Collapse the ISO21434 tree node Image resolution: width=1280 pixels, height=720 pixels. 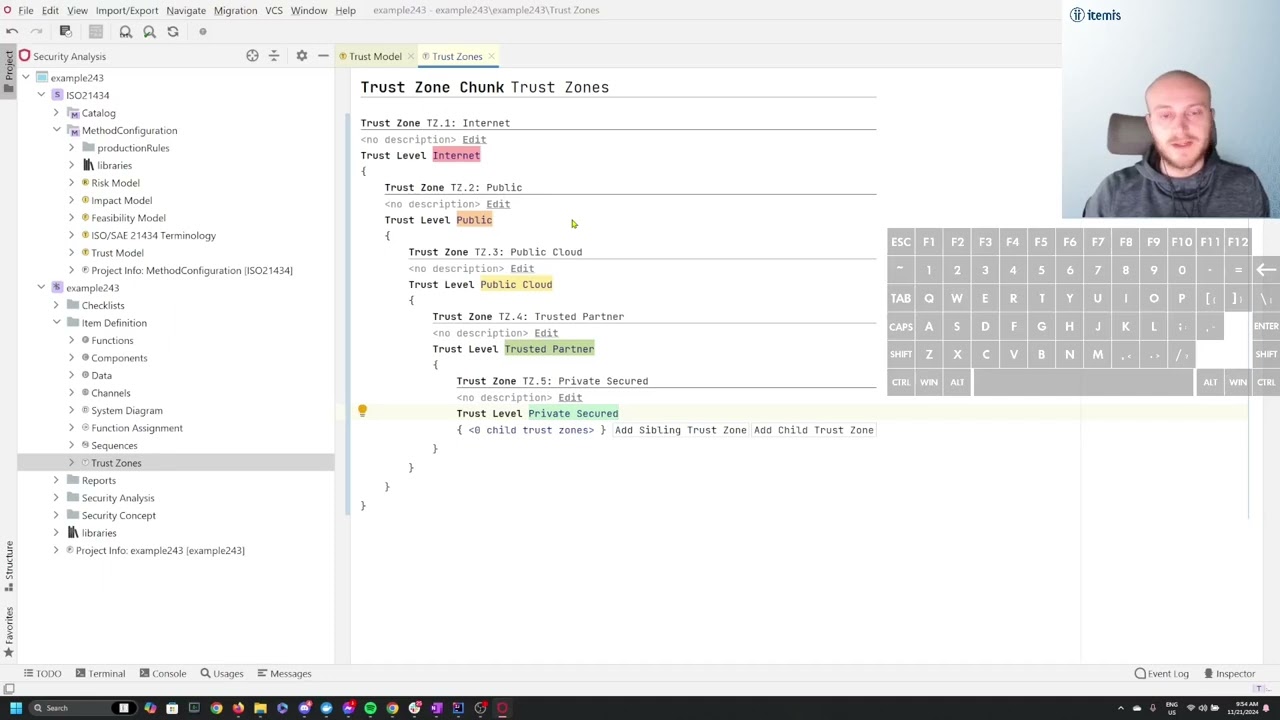click(x=41, y=95)
